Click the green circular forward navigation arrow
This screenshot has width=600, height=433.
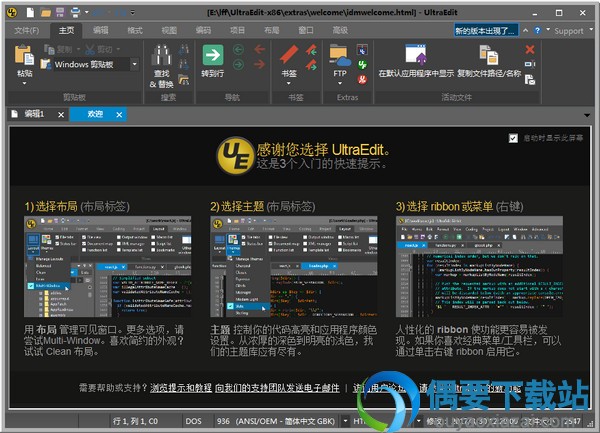coord(238,64)
